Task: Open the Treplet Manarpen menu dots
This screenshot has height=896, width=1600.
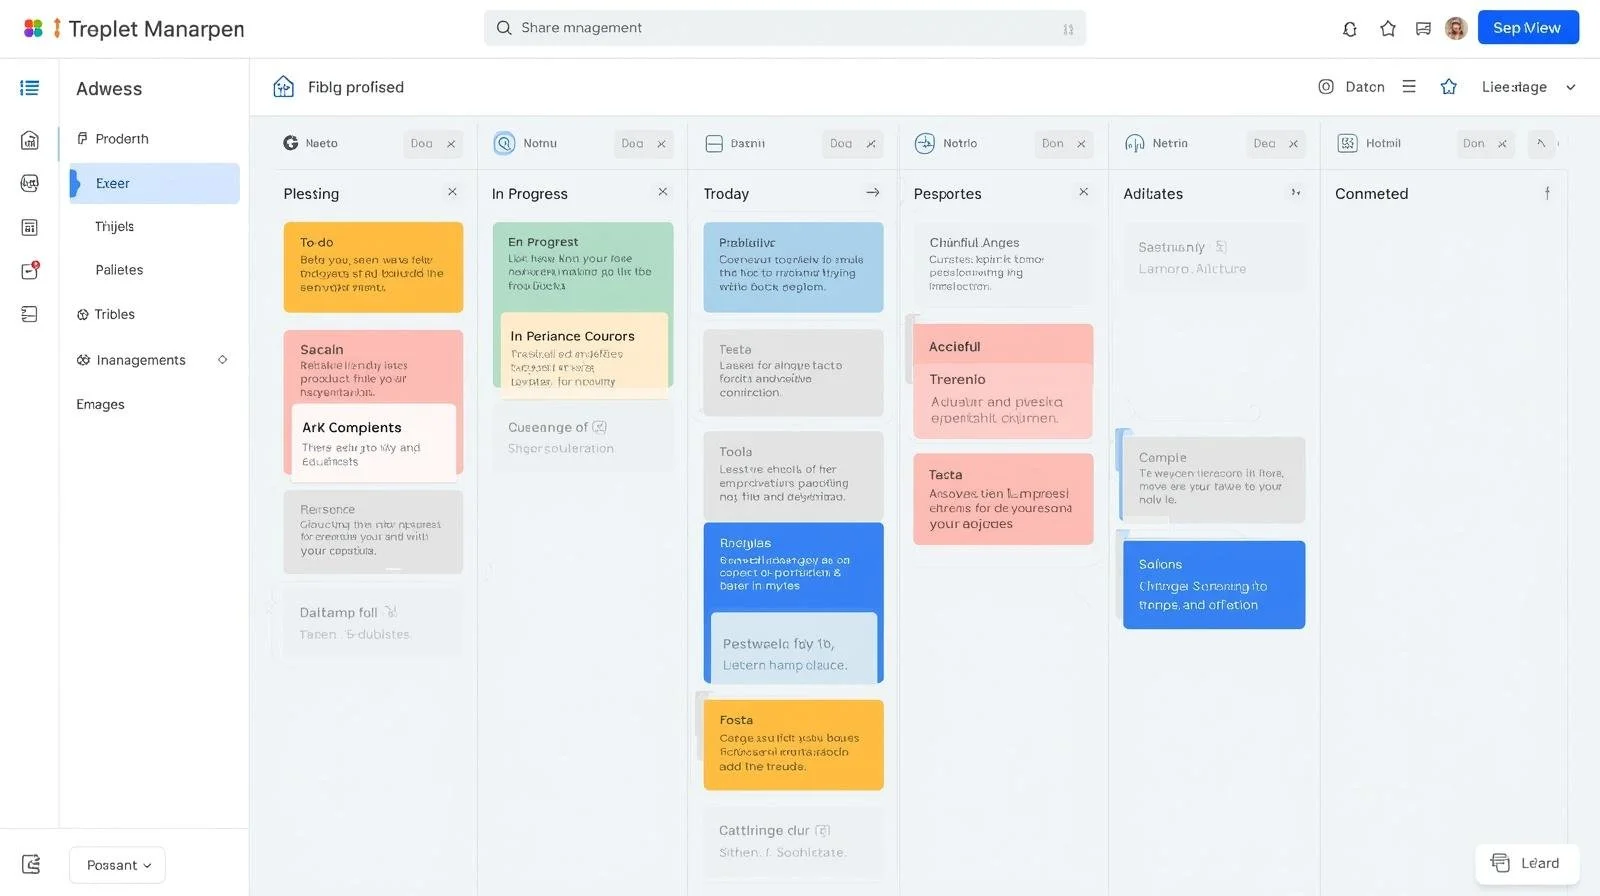Action: click(57, 28)
